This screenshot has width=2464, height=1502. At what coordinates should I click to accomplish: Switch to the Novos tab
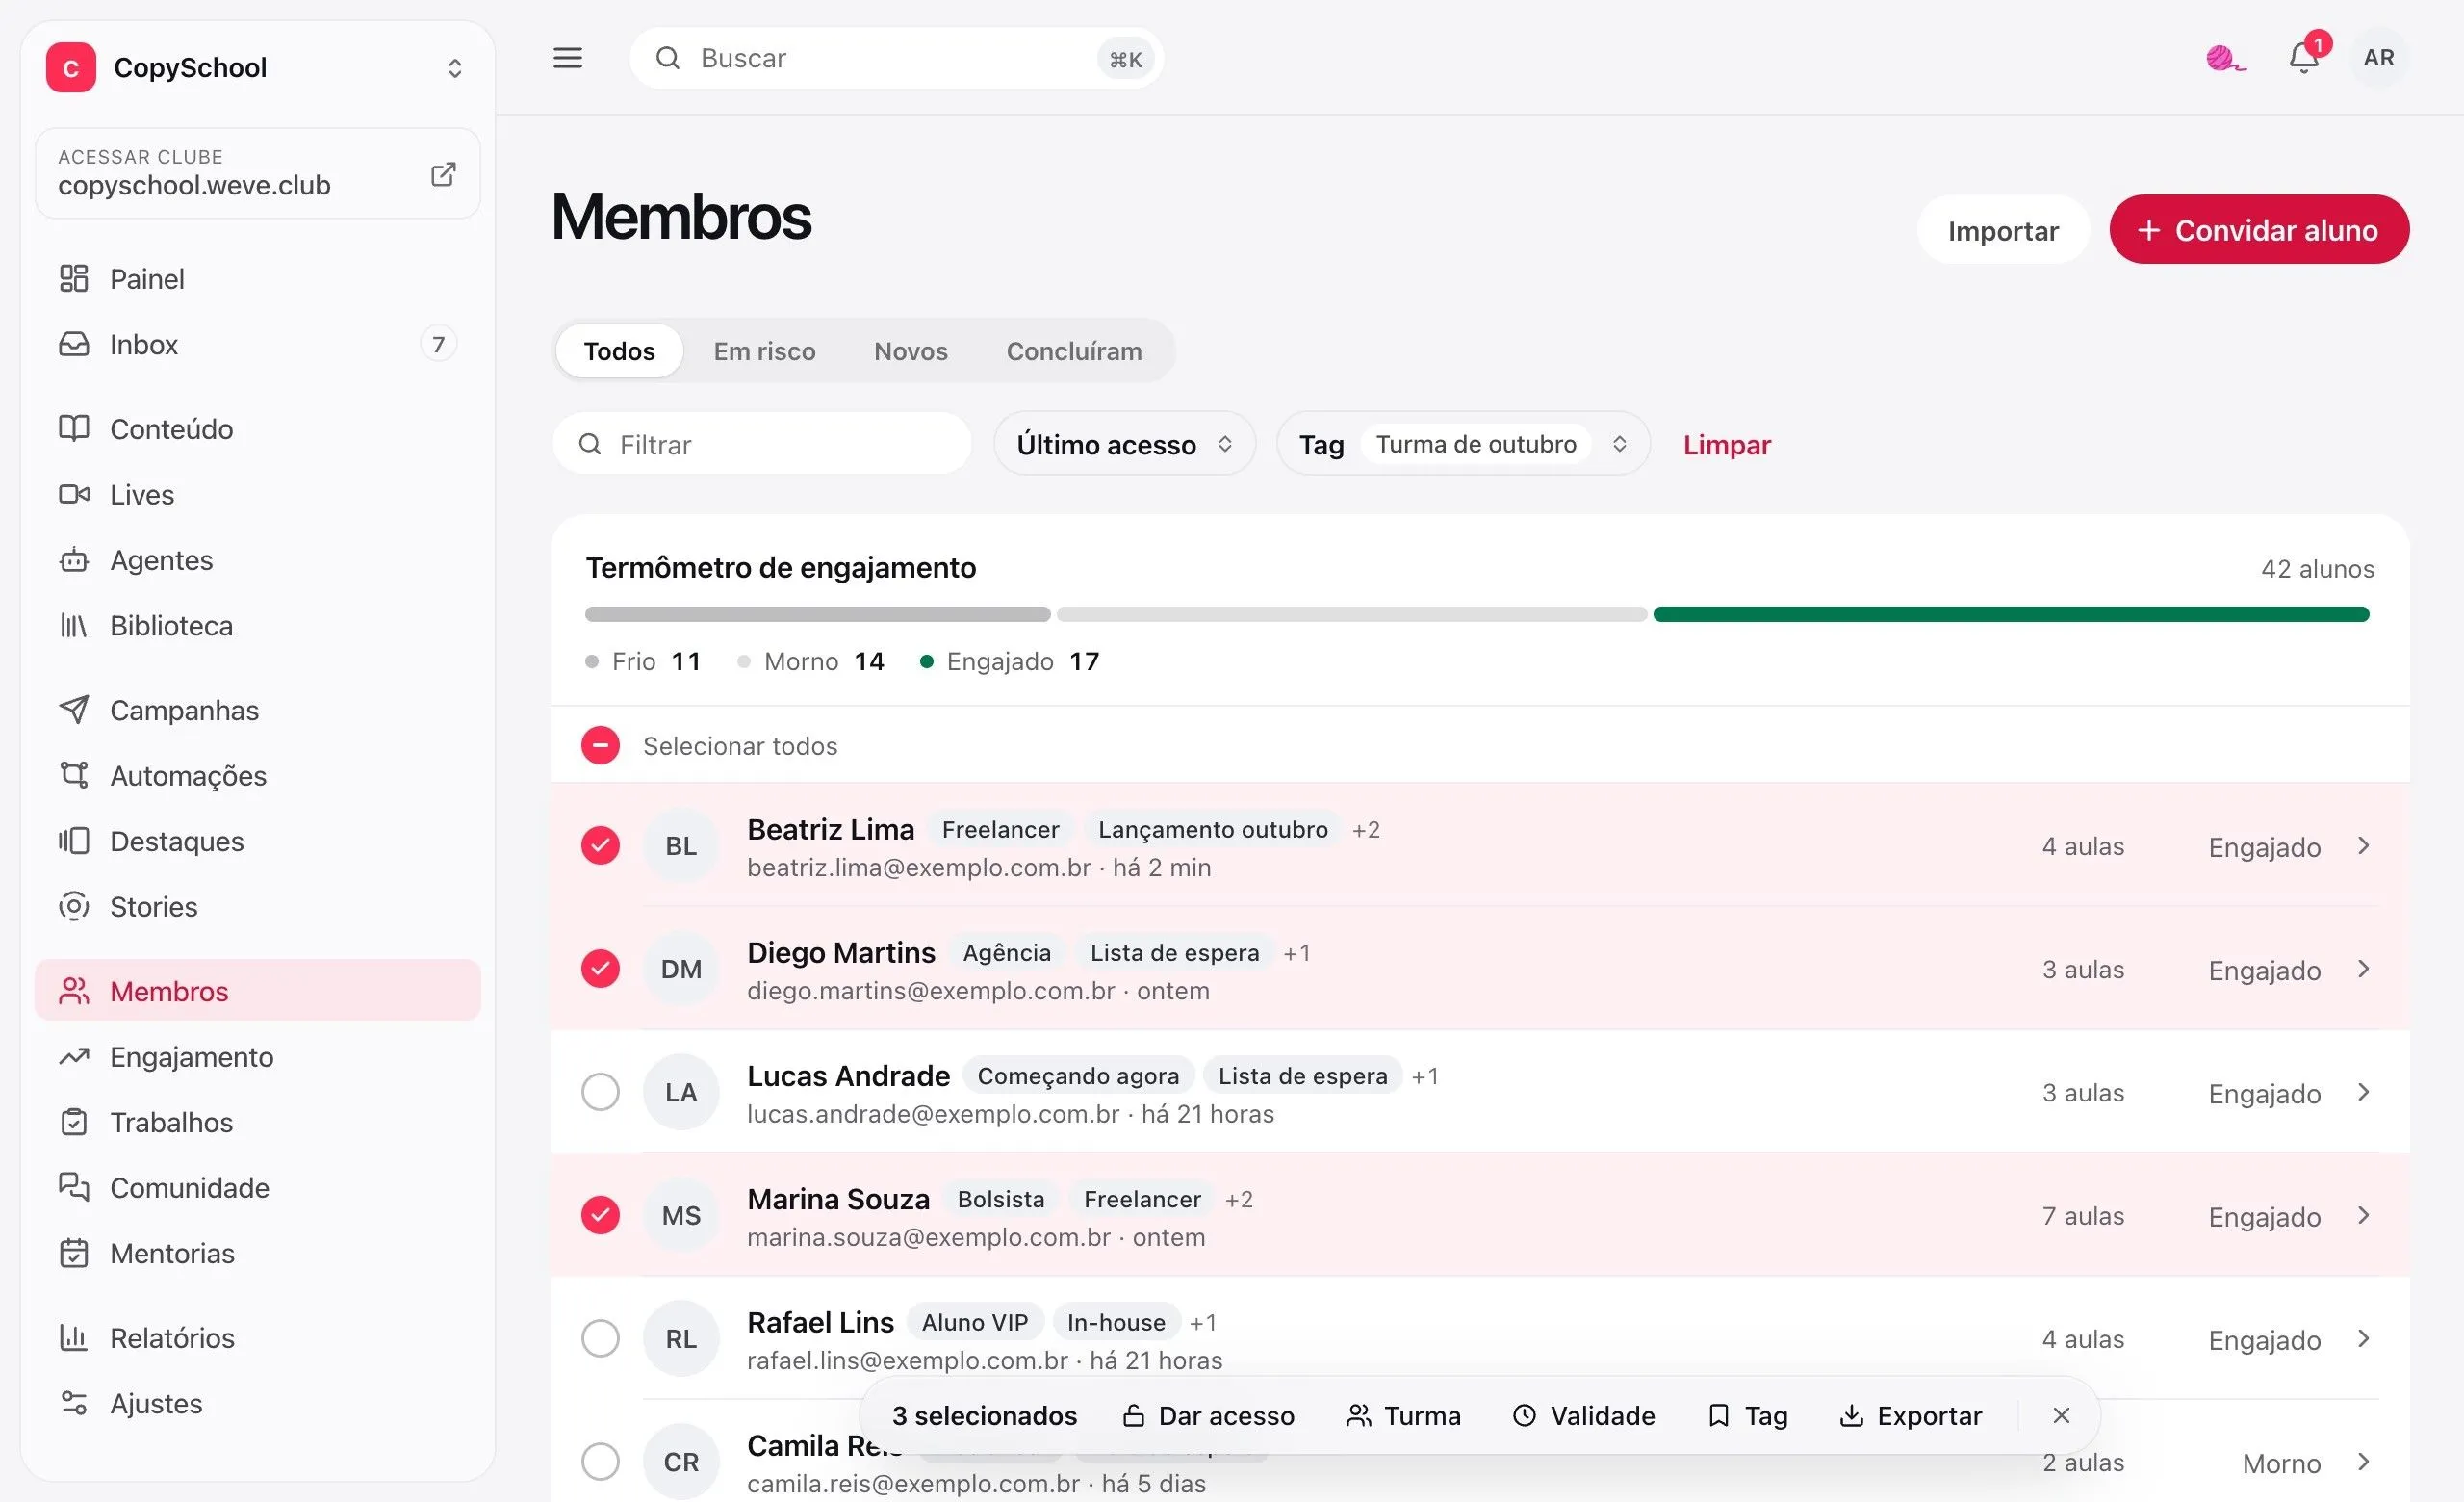click(x=910, y=351)
